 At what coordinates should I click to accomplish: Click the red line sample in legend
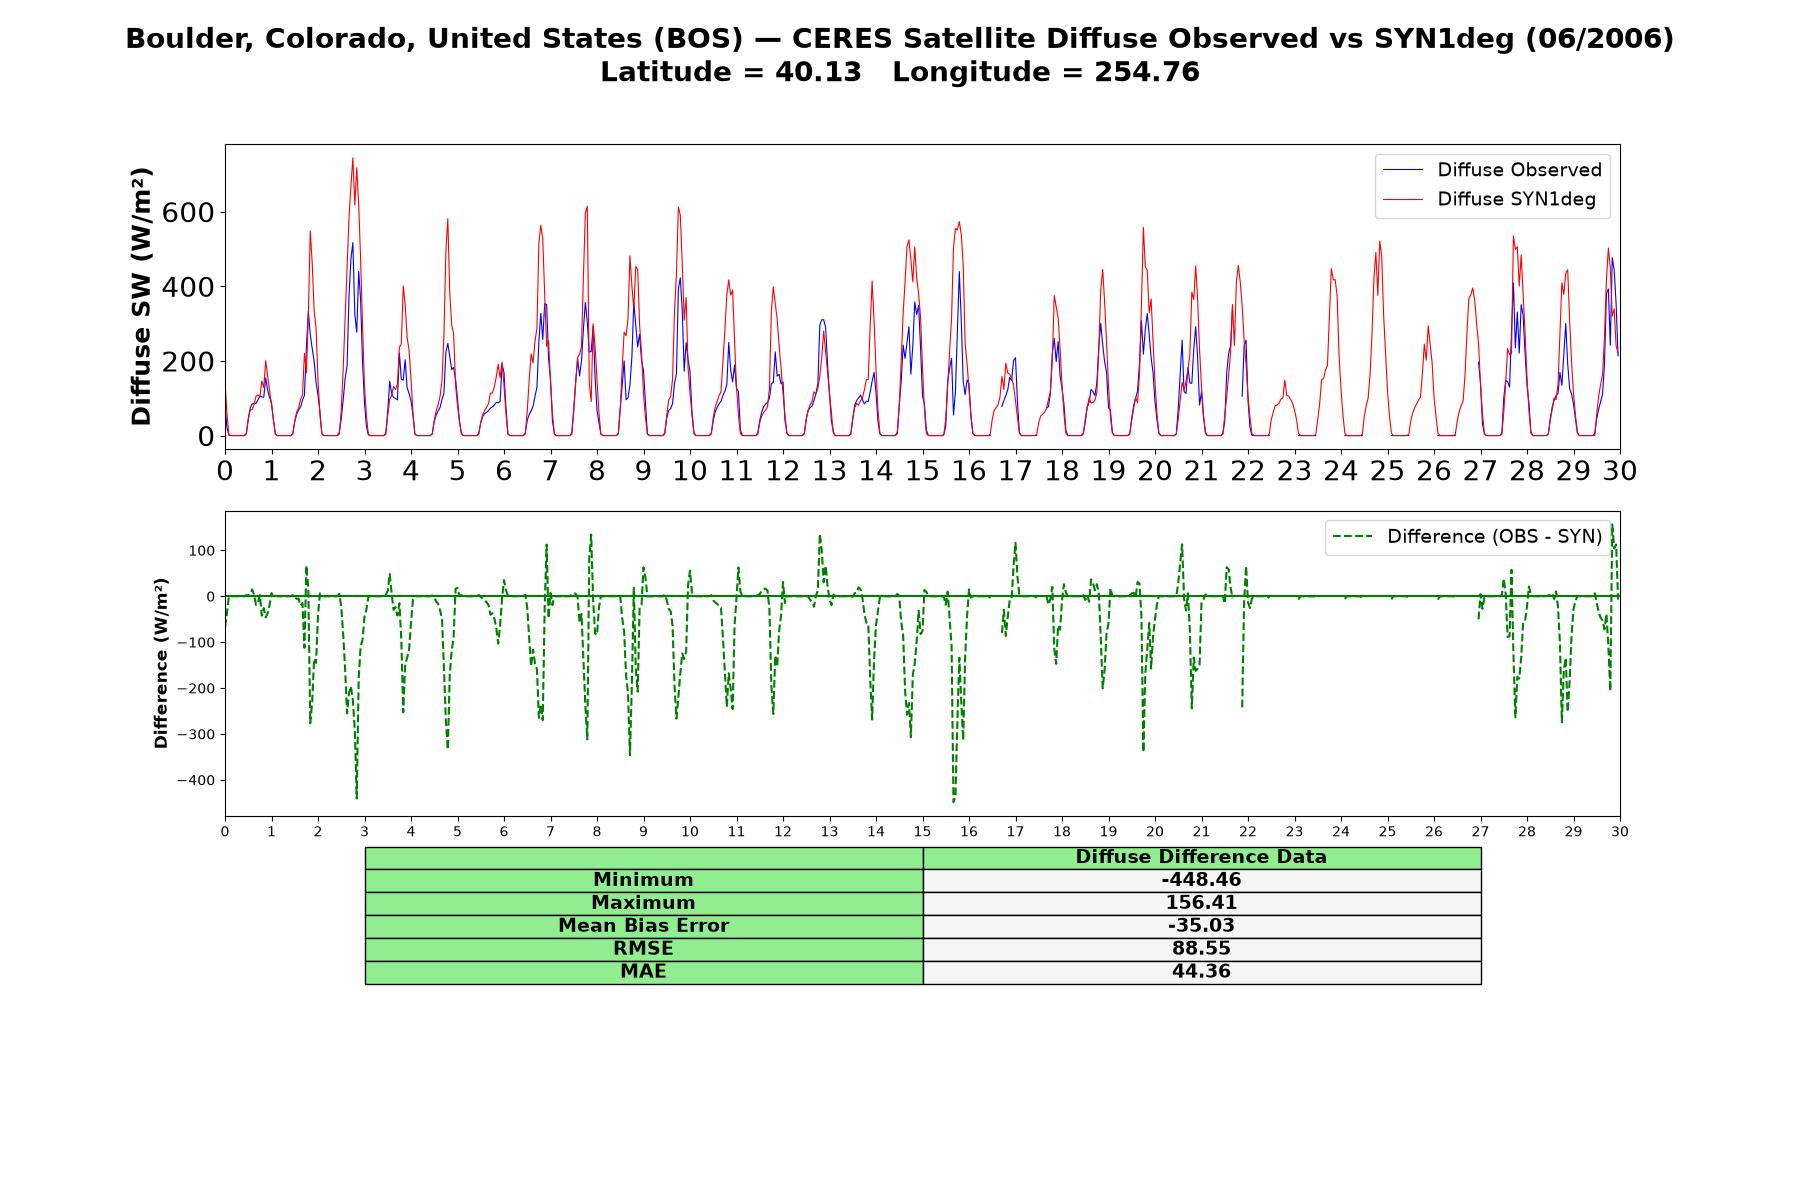1402,199
